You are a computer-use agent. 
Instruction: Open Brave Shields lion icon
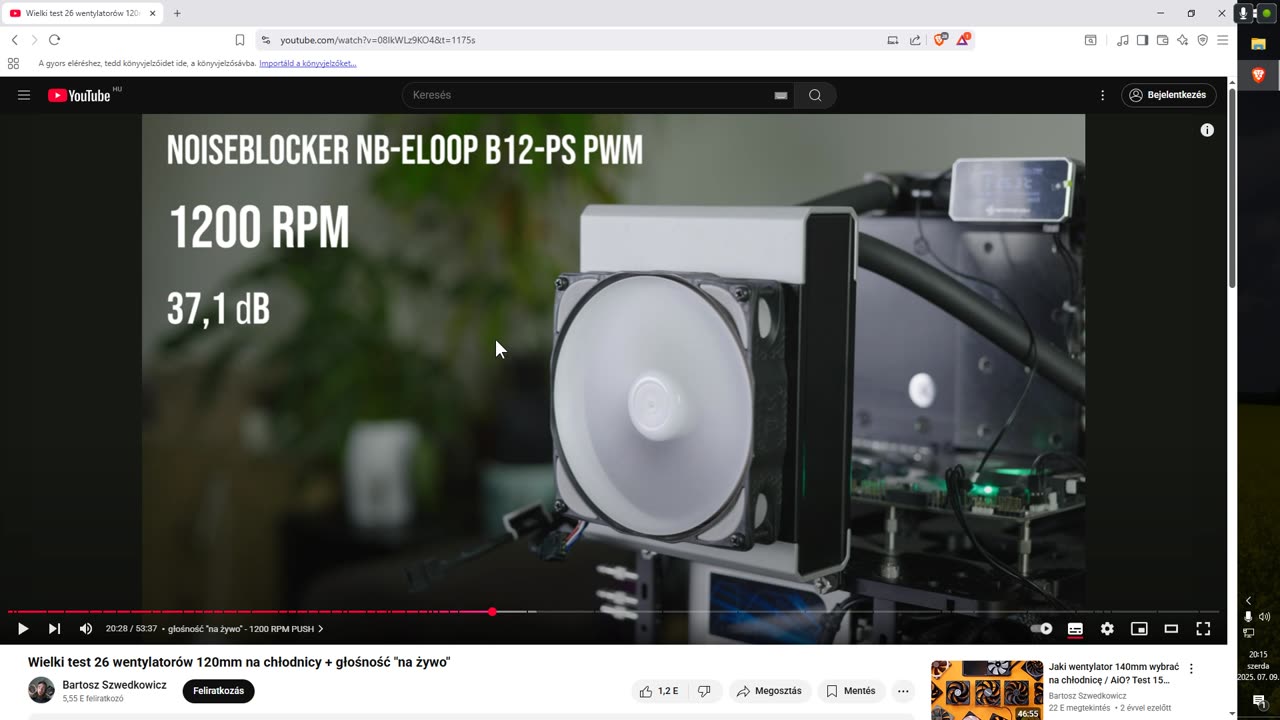coord(940,40)
